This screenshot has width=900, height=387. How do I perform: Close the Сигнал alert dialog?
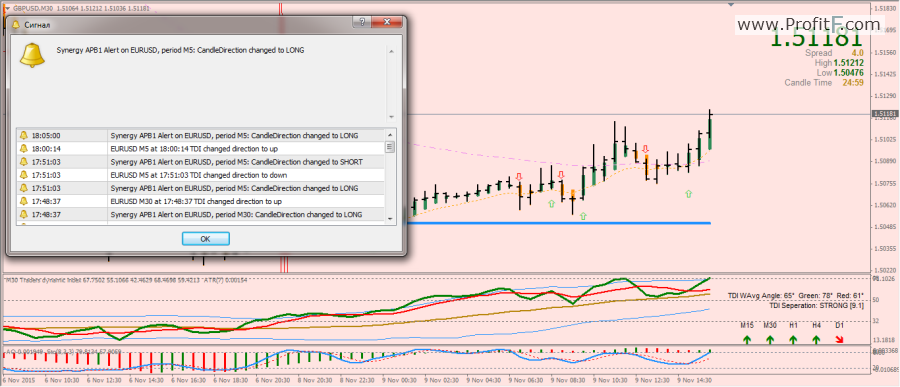pos(386,21)
